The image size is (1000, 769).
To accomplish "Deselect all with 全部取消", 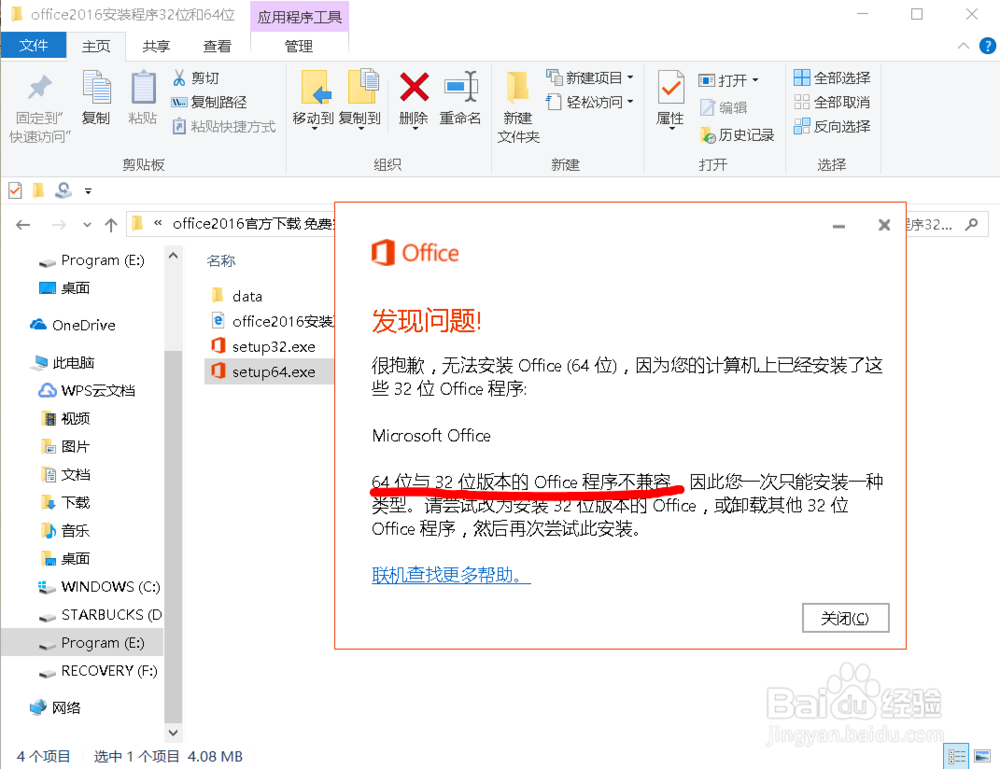I will point(832,102).
